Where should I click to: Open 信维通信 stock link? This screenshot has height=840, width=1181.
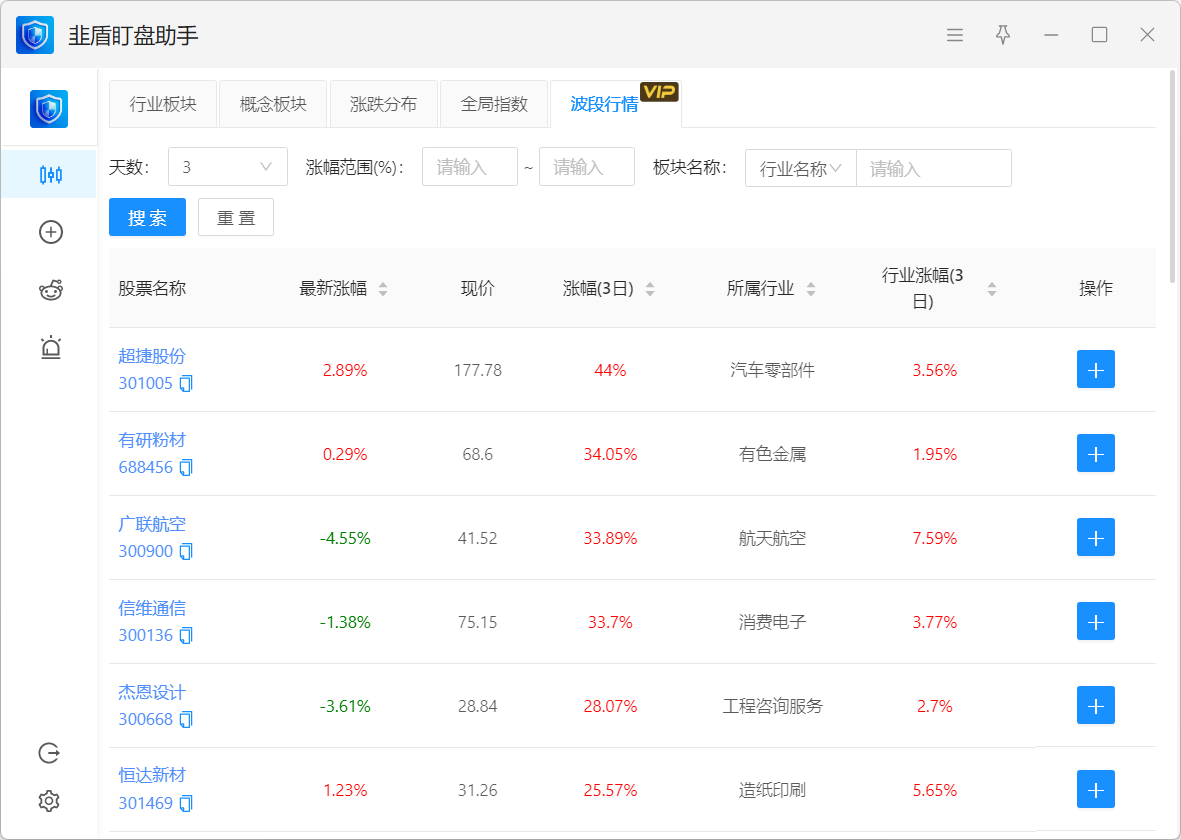pos(152,608)
